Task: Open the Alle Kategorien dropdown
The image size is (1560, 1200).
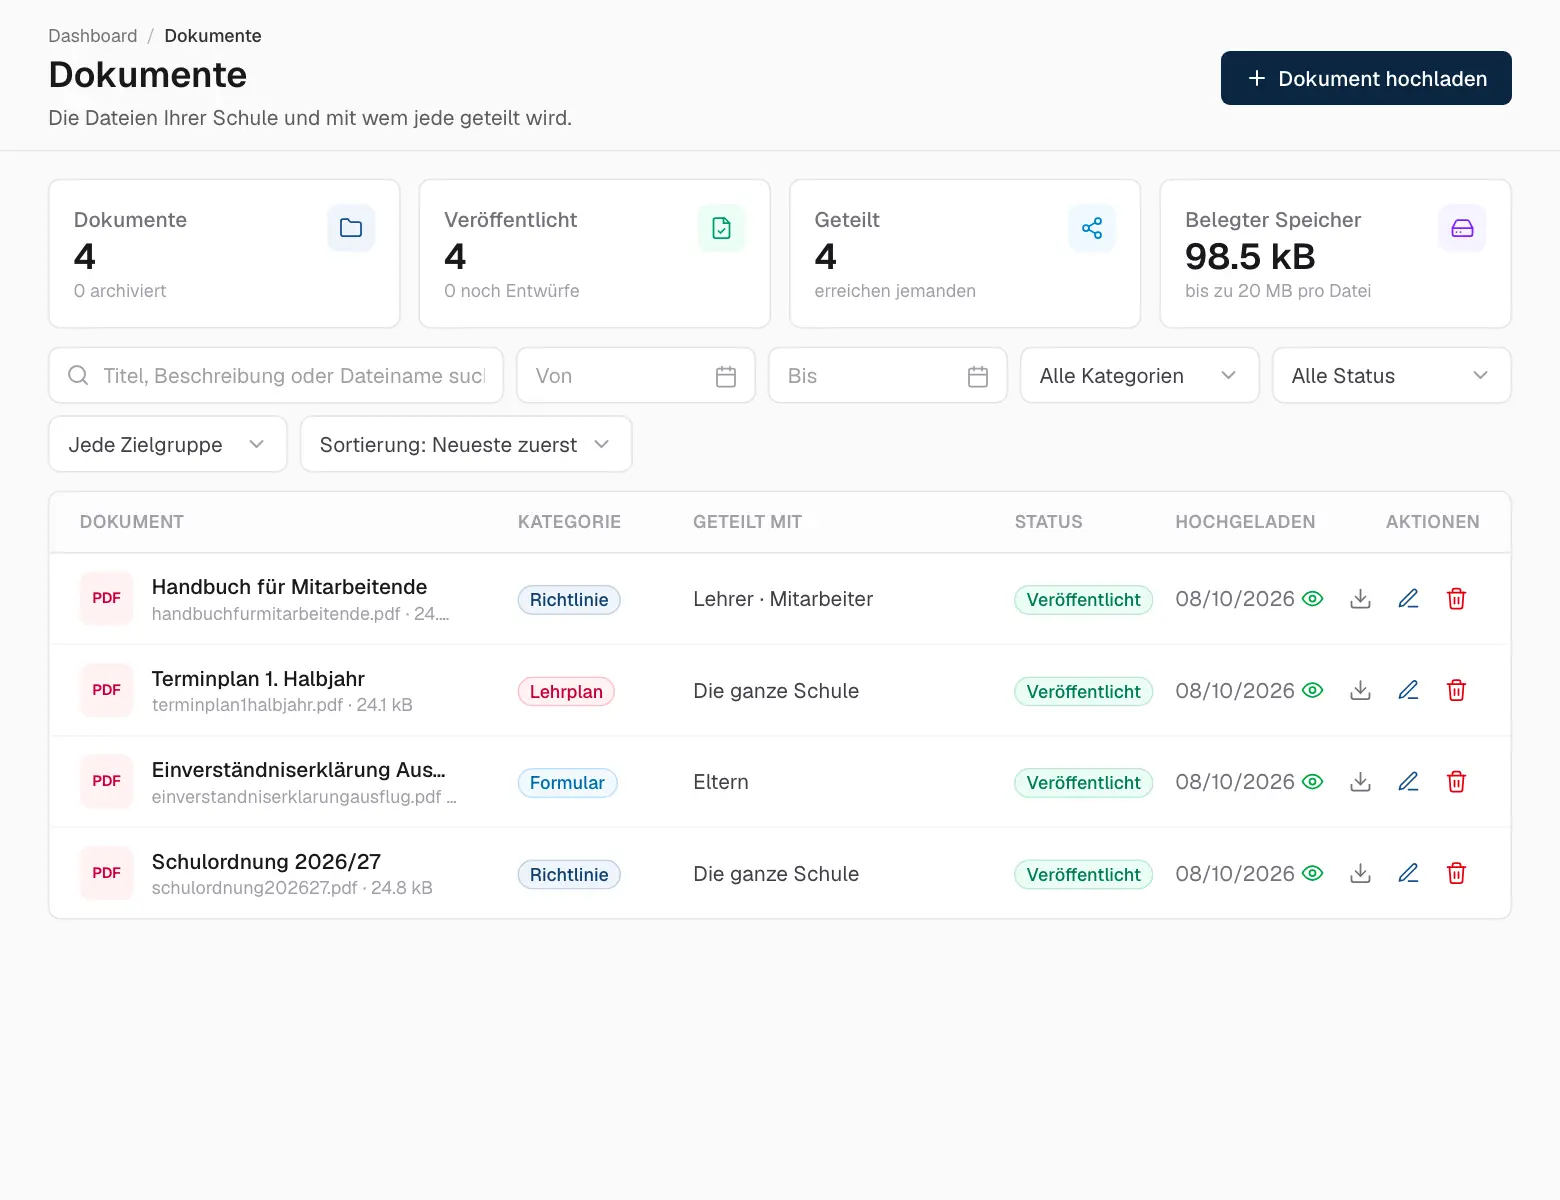Action: point(1139,376)
